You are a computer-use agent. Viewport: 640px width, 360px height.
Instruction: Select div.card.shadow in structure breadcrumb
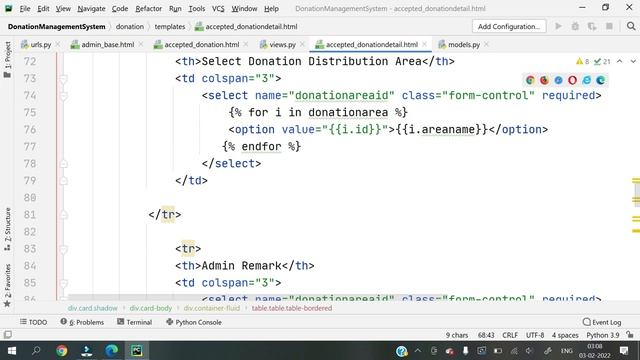pyautogui.click(x=92, y=308)
